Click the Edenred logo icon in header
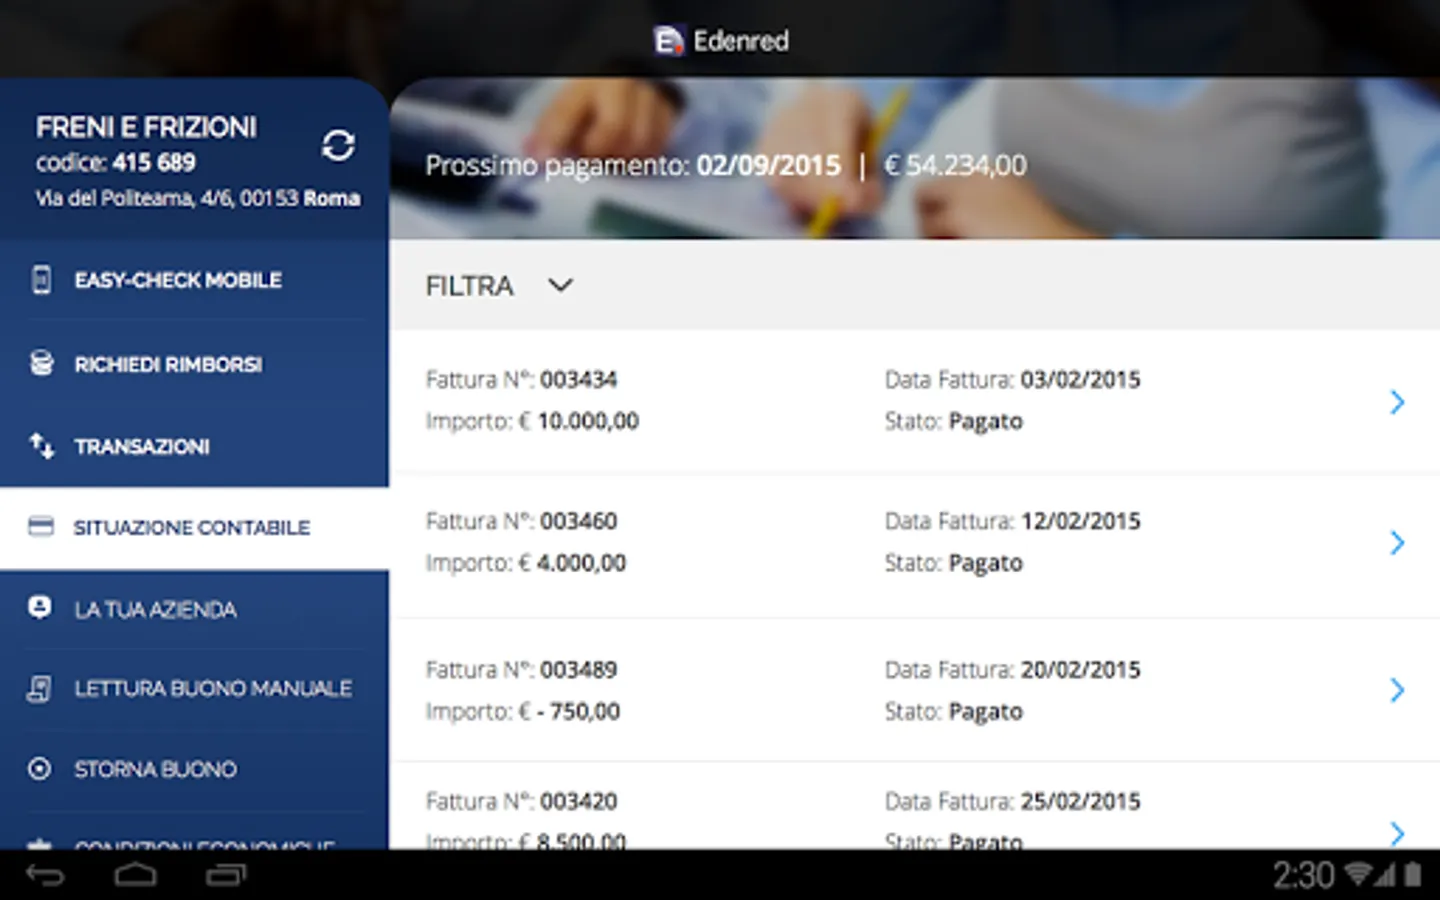 (668, 41)
